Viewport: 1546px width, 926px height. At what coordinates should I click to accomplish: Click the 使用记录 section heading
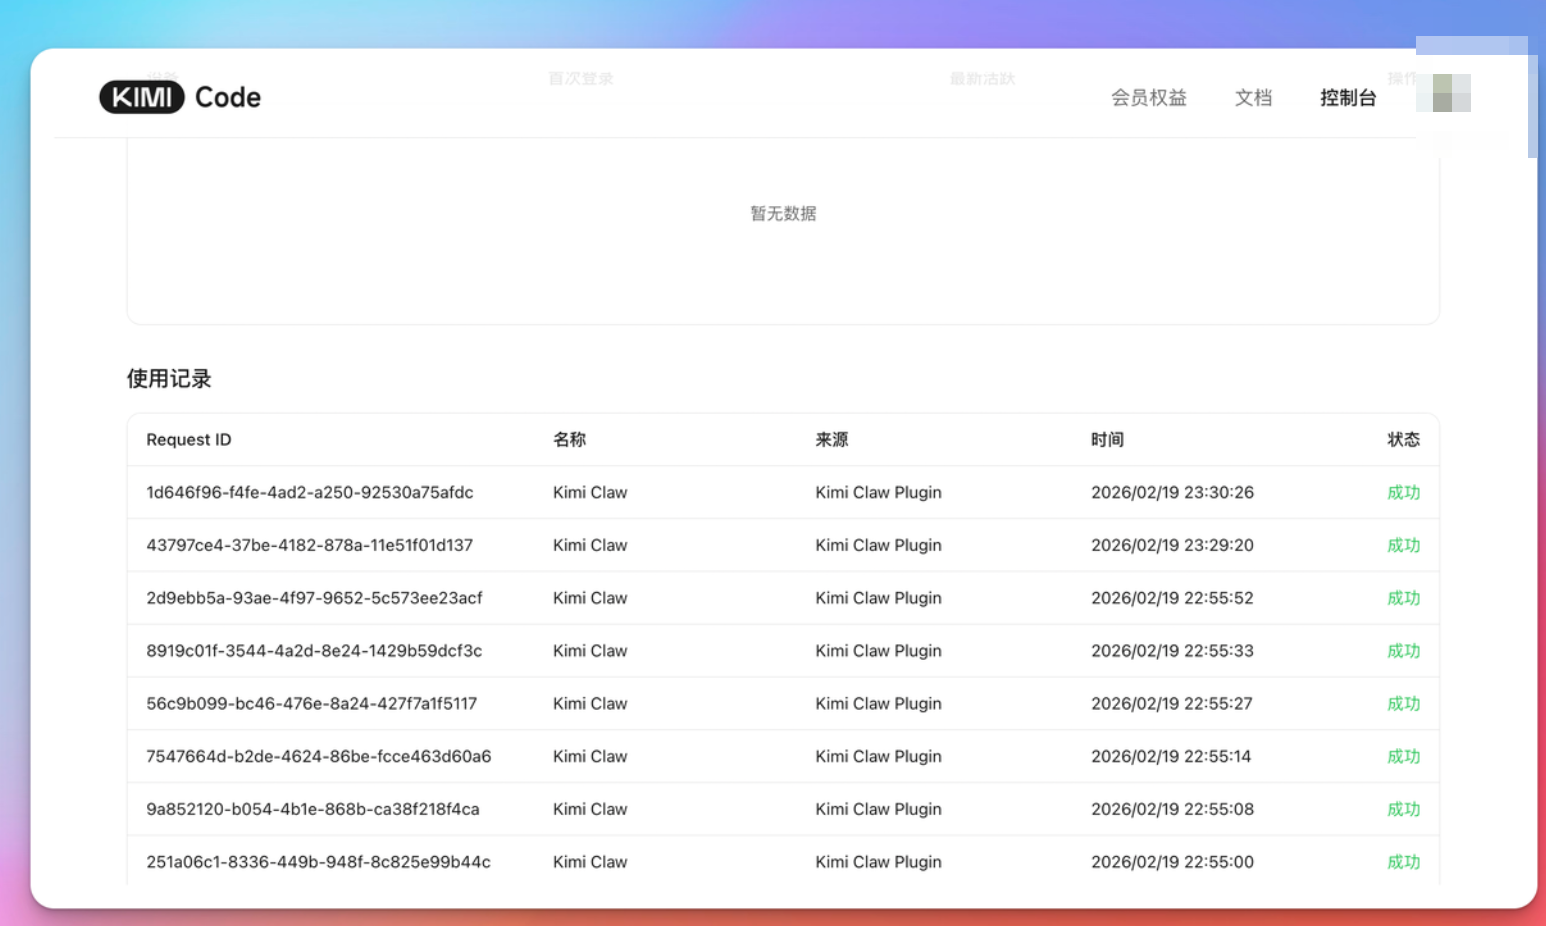tap(169, 378)
